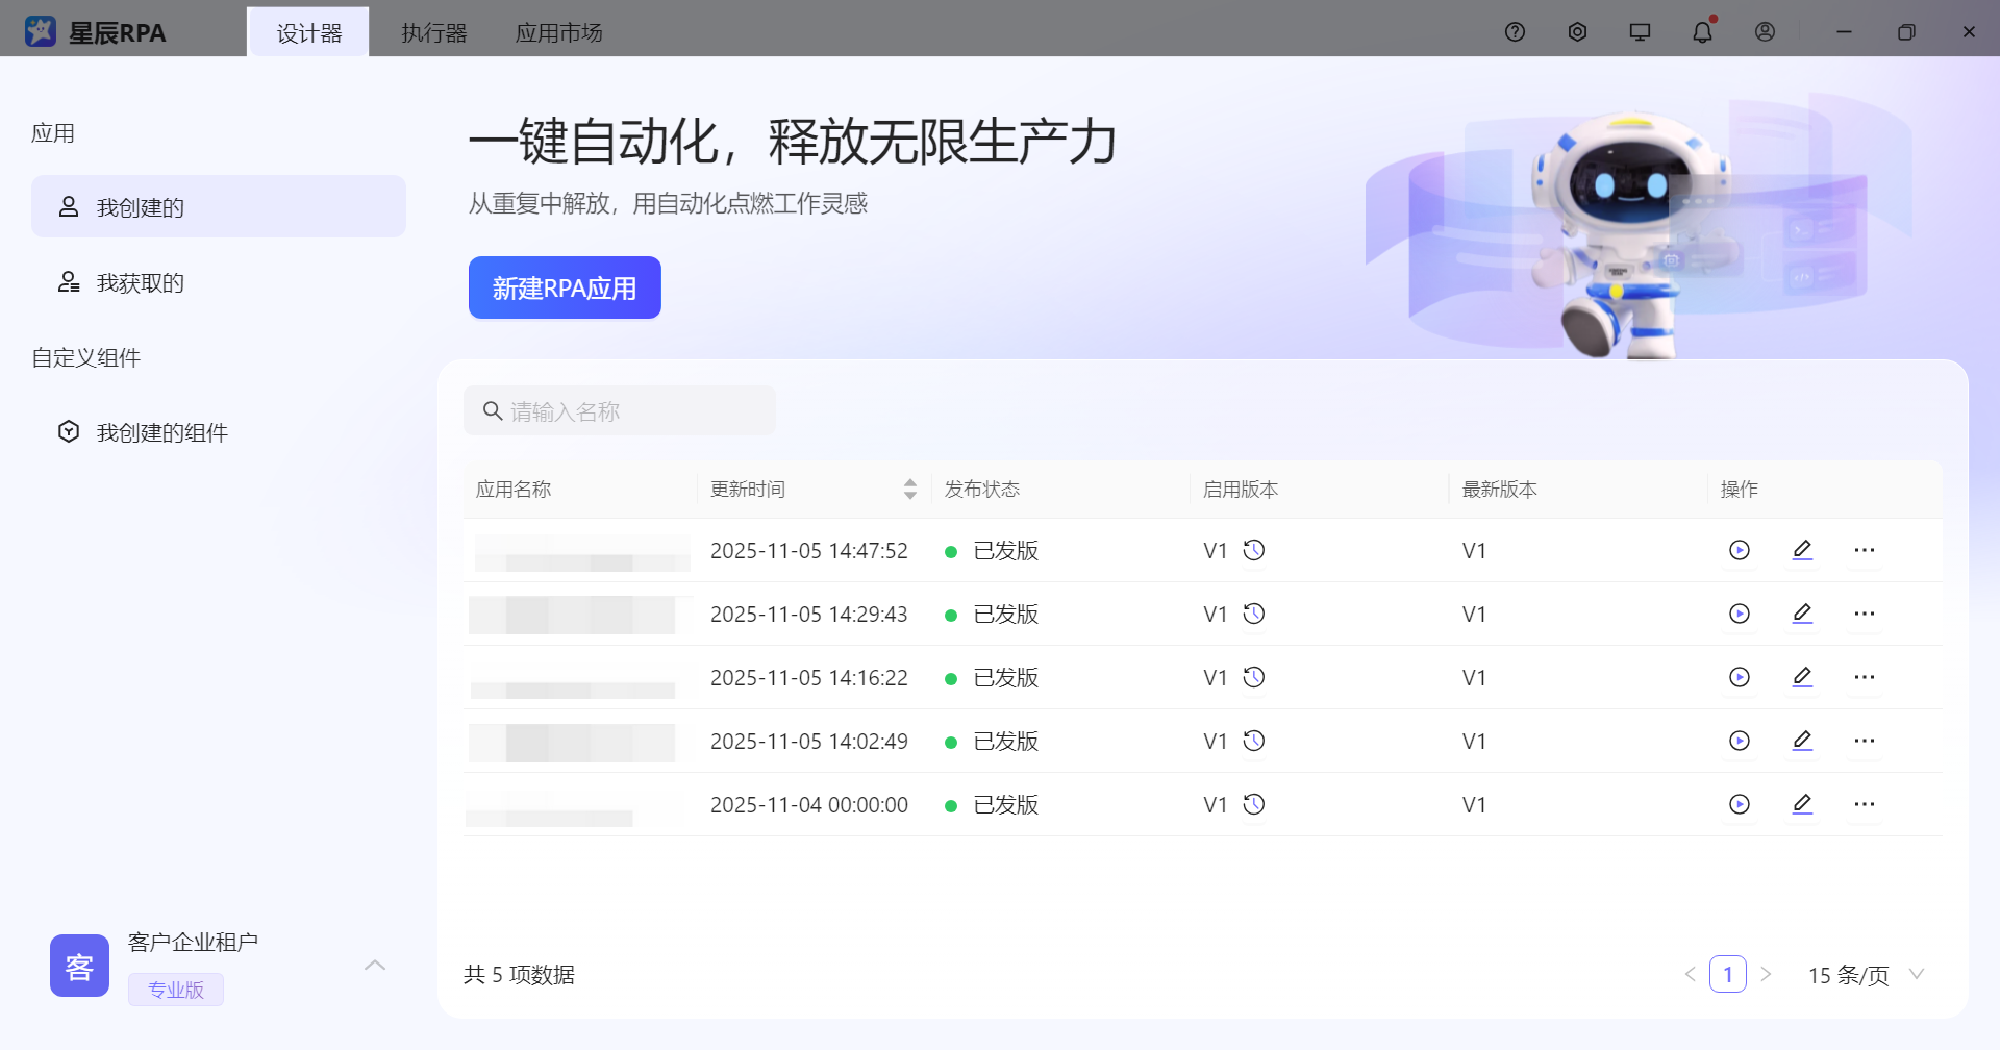Run the app updated on 2025-11-04
Image resolution: width=2001 pixels, height=1051 pixels.
click(x=1739, y=804)
